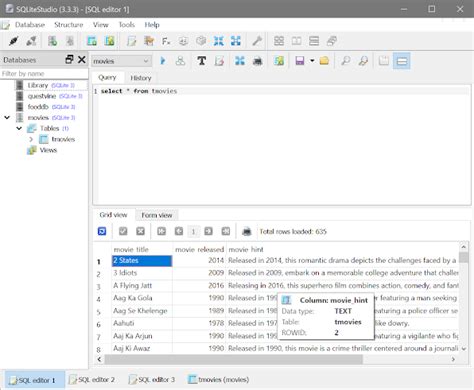This screenshot has width=474, height=390.
Task: Switch to SQL editor 2 in taskbar
Action: [92, 379]
